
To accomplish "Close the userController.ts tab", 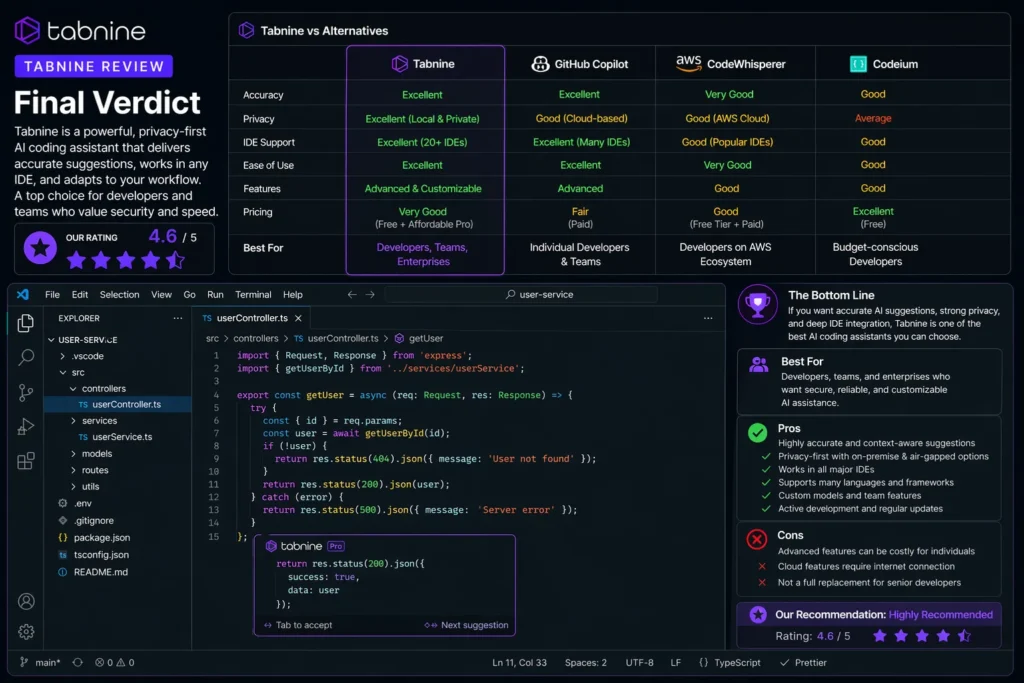I will point(298,318).
